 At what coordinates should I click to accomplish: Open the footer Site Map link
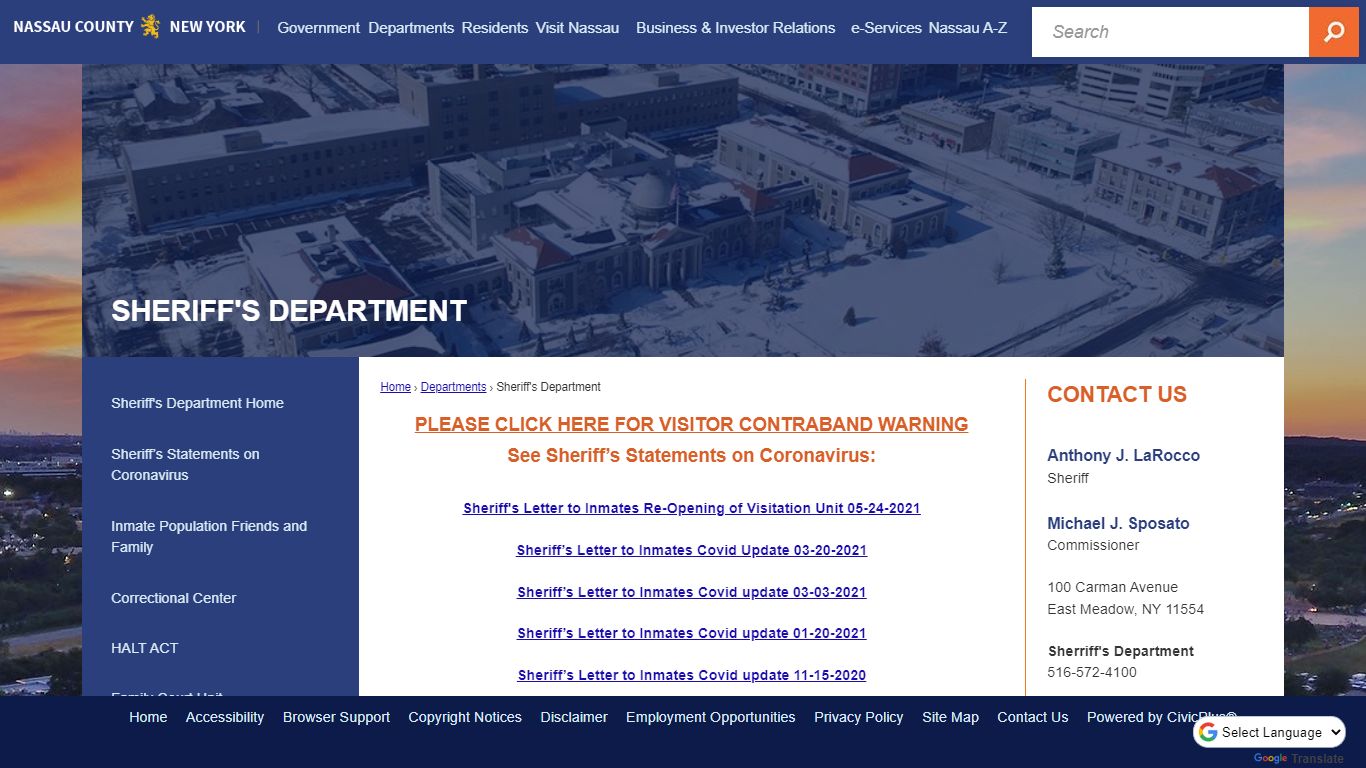950,717
